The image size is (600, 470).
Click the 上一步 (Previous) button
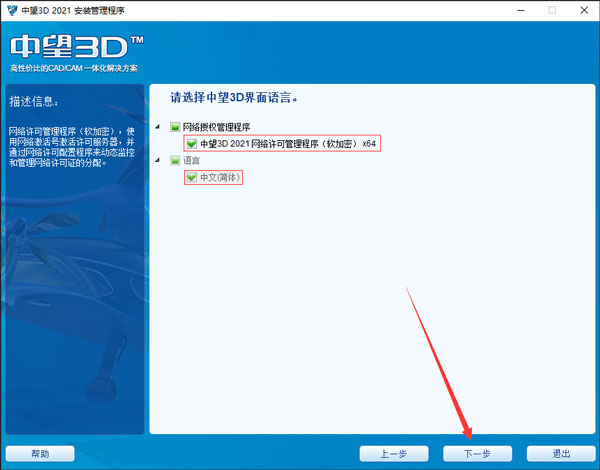click(394, 454)
